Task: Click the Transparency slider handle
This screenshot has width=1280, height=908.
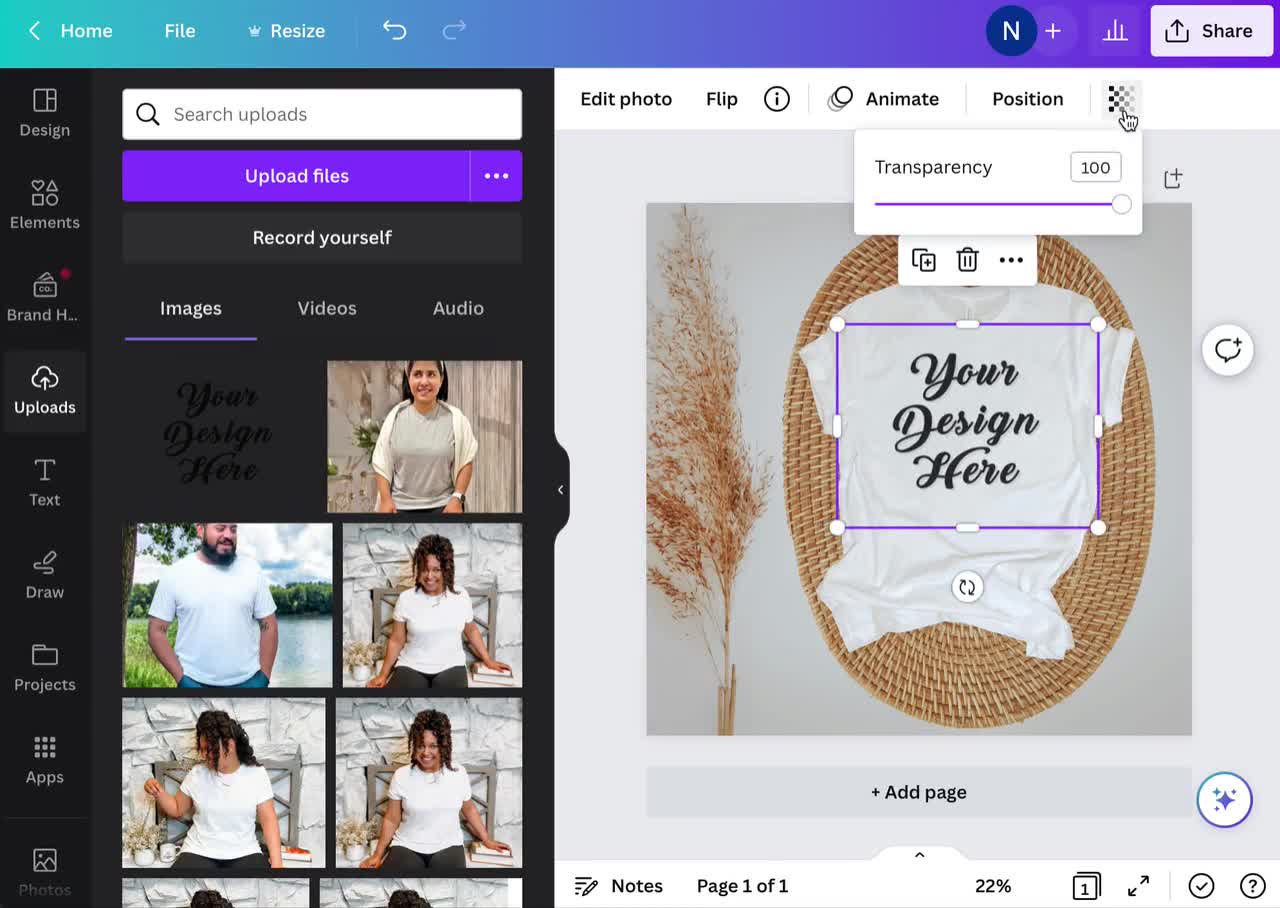Action: click(x=1121, y=204)
